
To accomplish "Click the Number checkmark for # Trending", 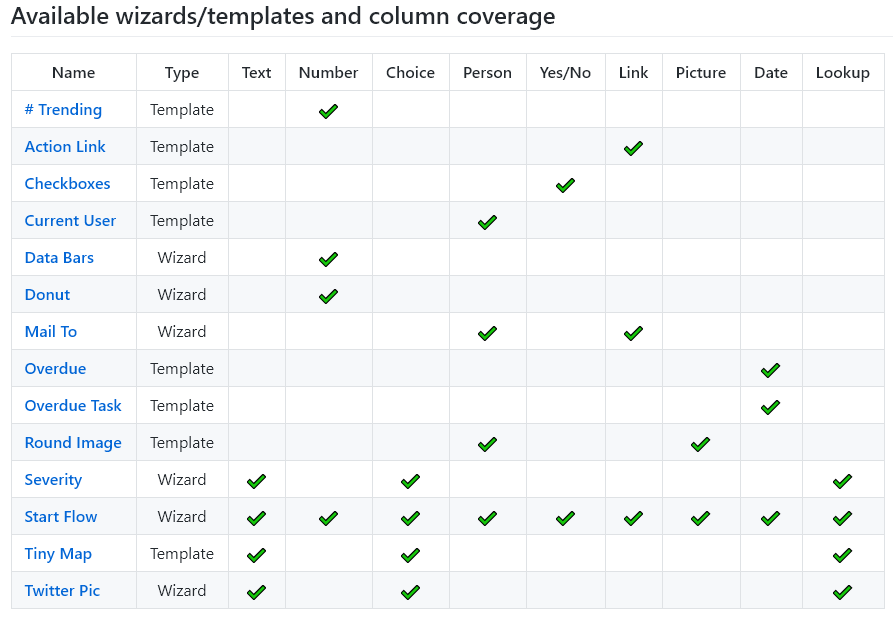I will [328, 110].
